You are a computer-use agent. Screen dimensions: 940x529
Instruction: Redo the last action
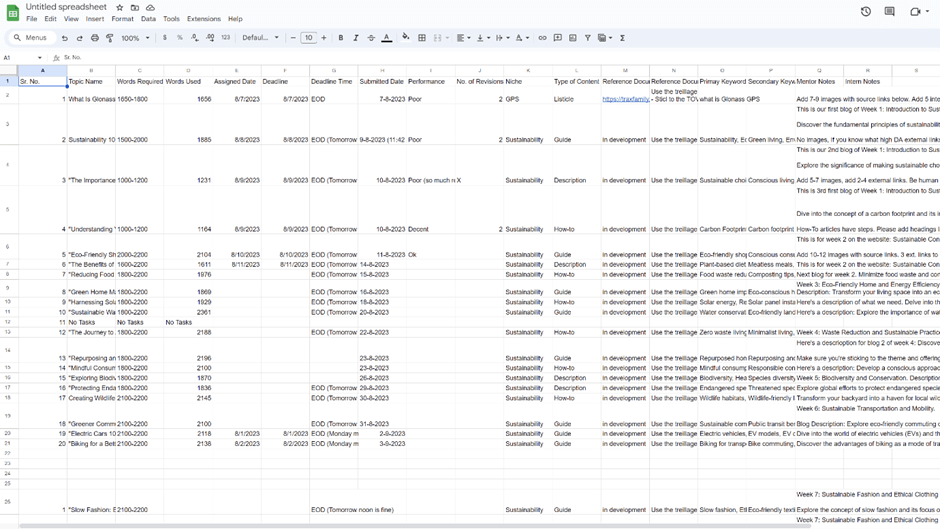pos(80,38)
